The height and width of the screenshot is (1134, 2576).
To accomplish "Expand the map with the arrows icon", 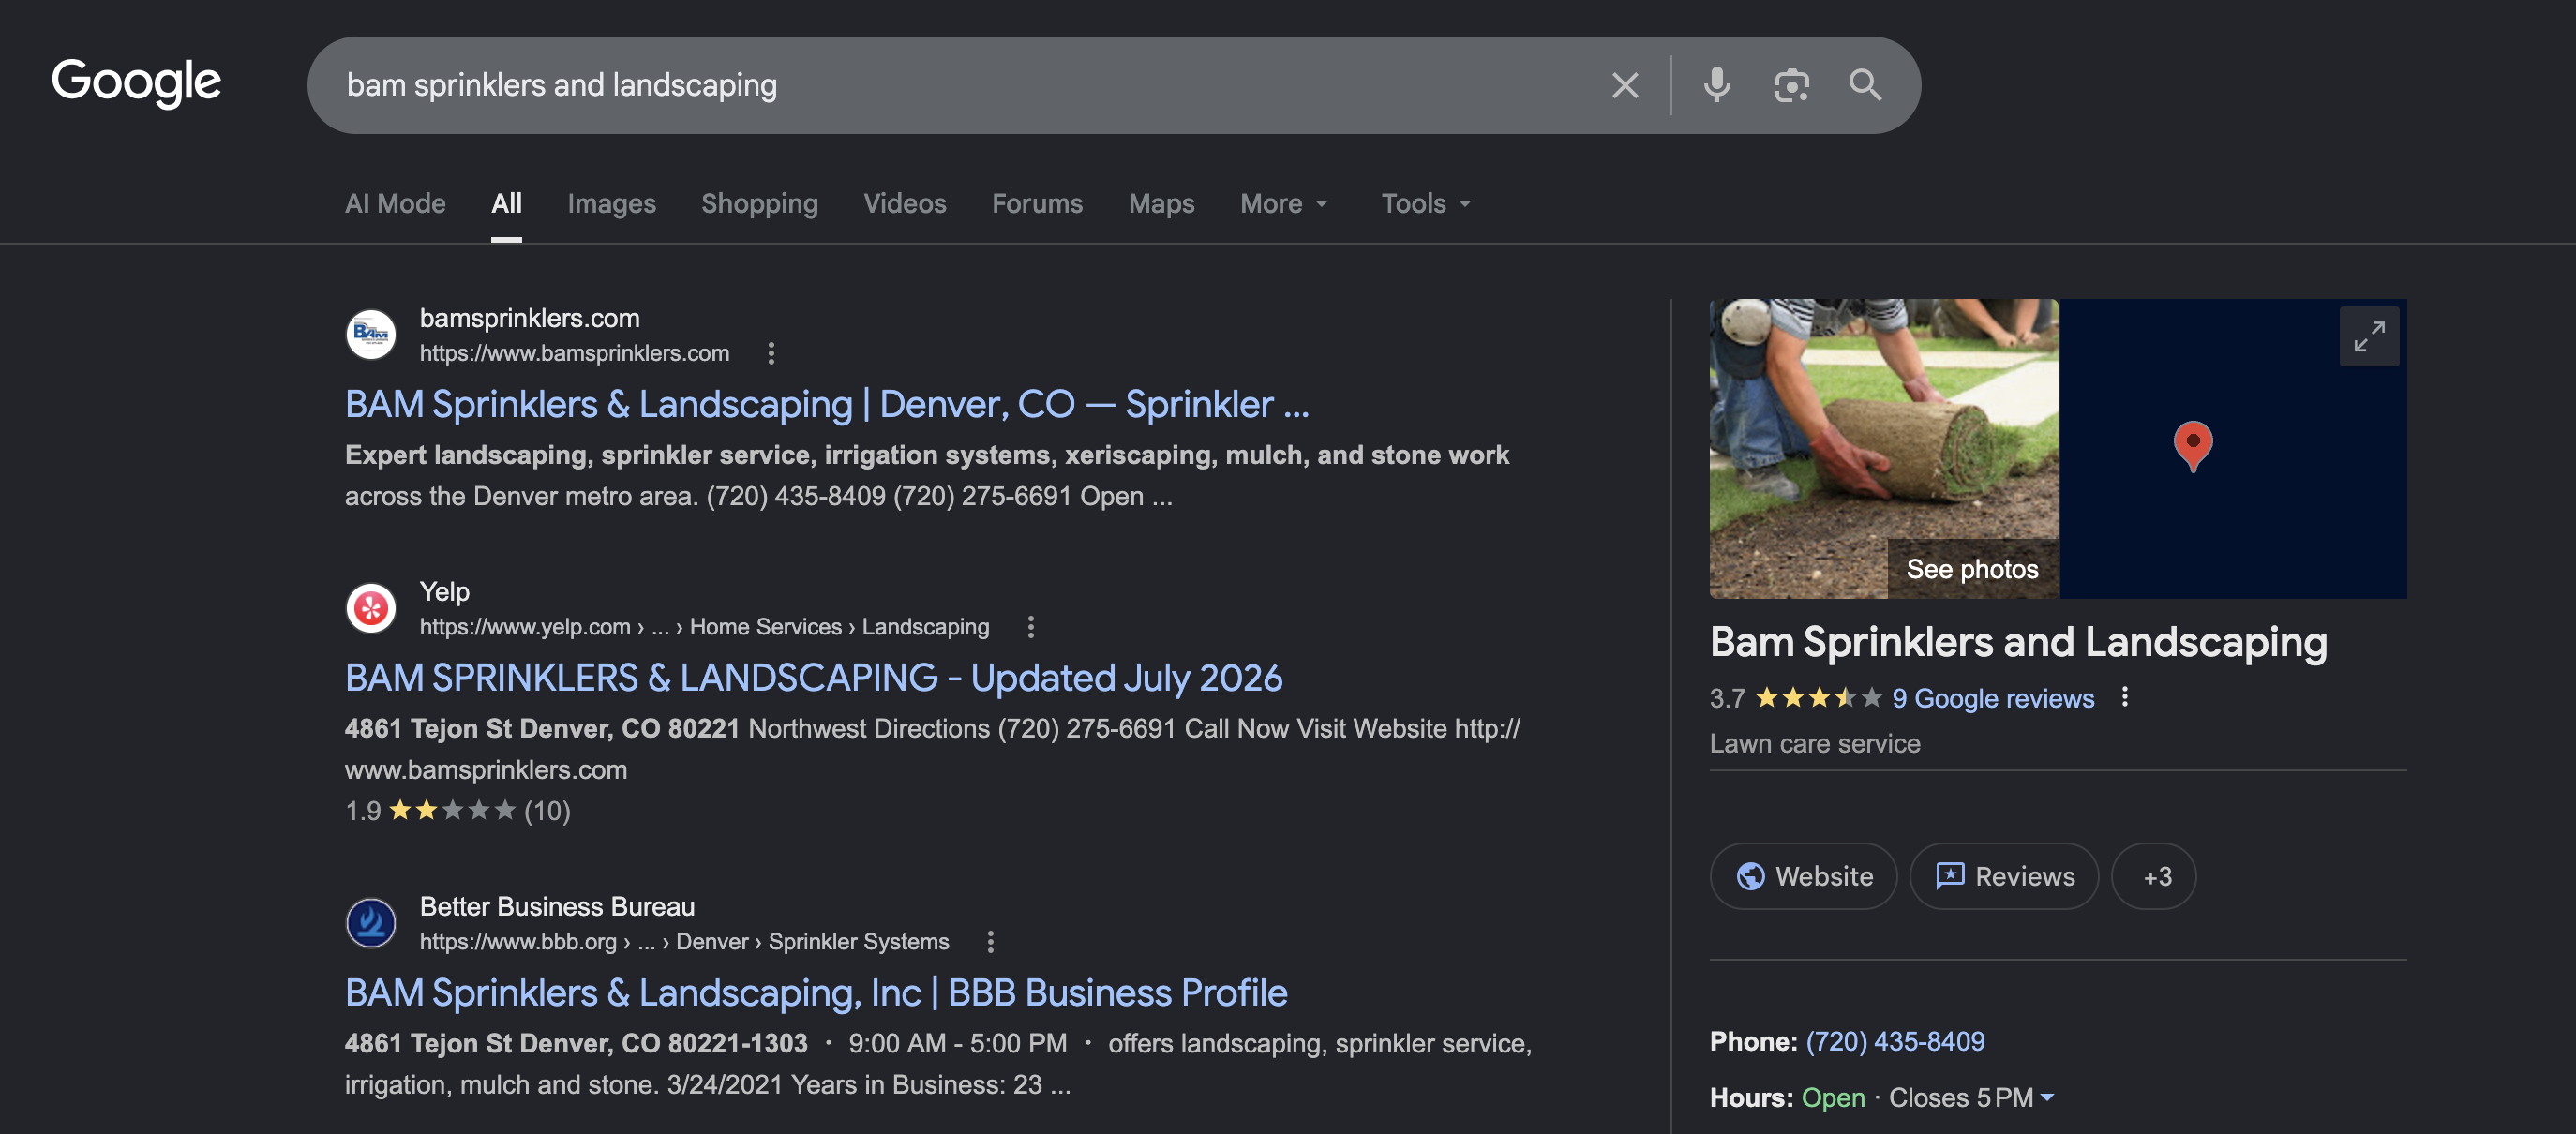I will coord(2368,337).
